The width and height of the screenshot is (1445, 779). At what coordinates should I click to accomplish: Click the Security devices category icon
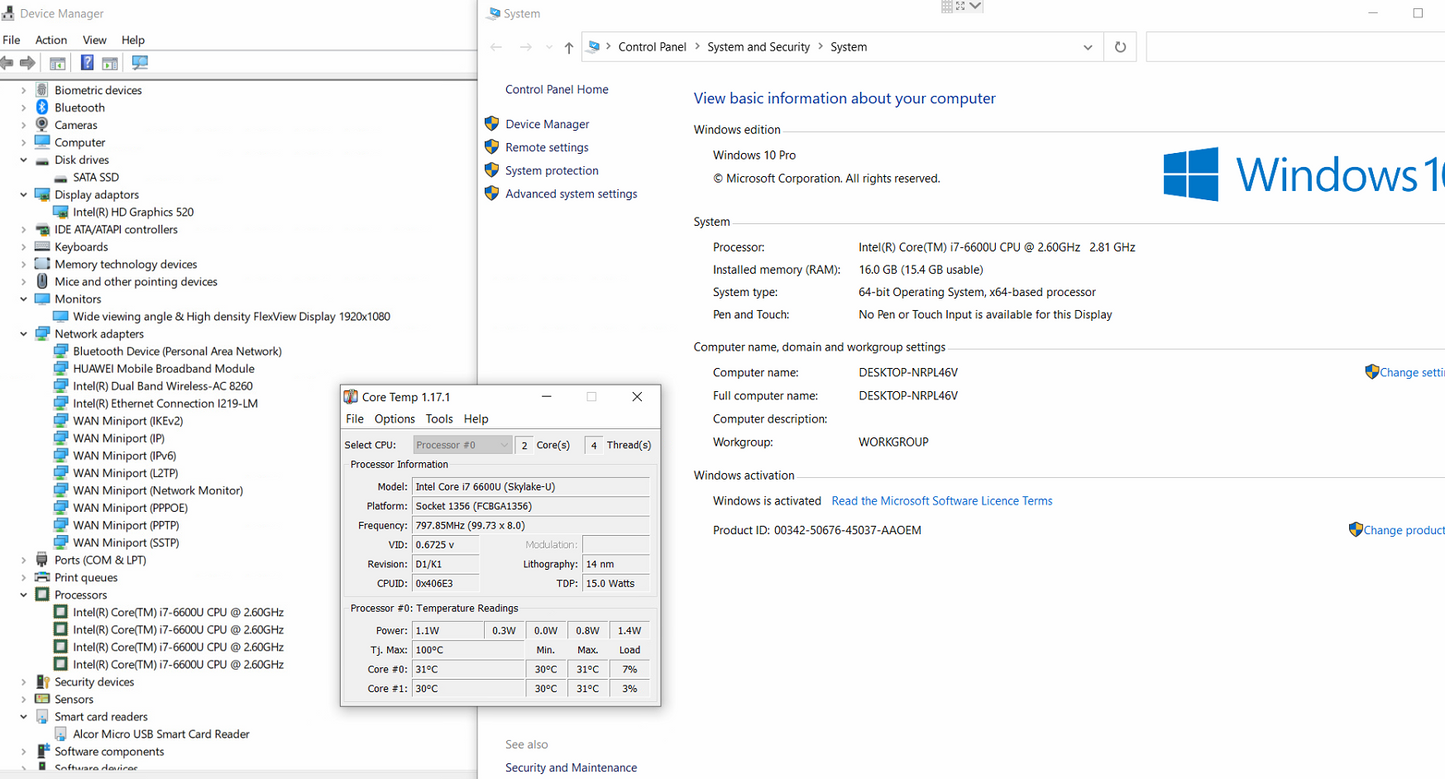tap(42, 682)
